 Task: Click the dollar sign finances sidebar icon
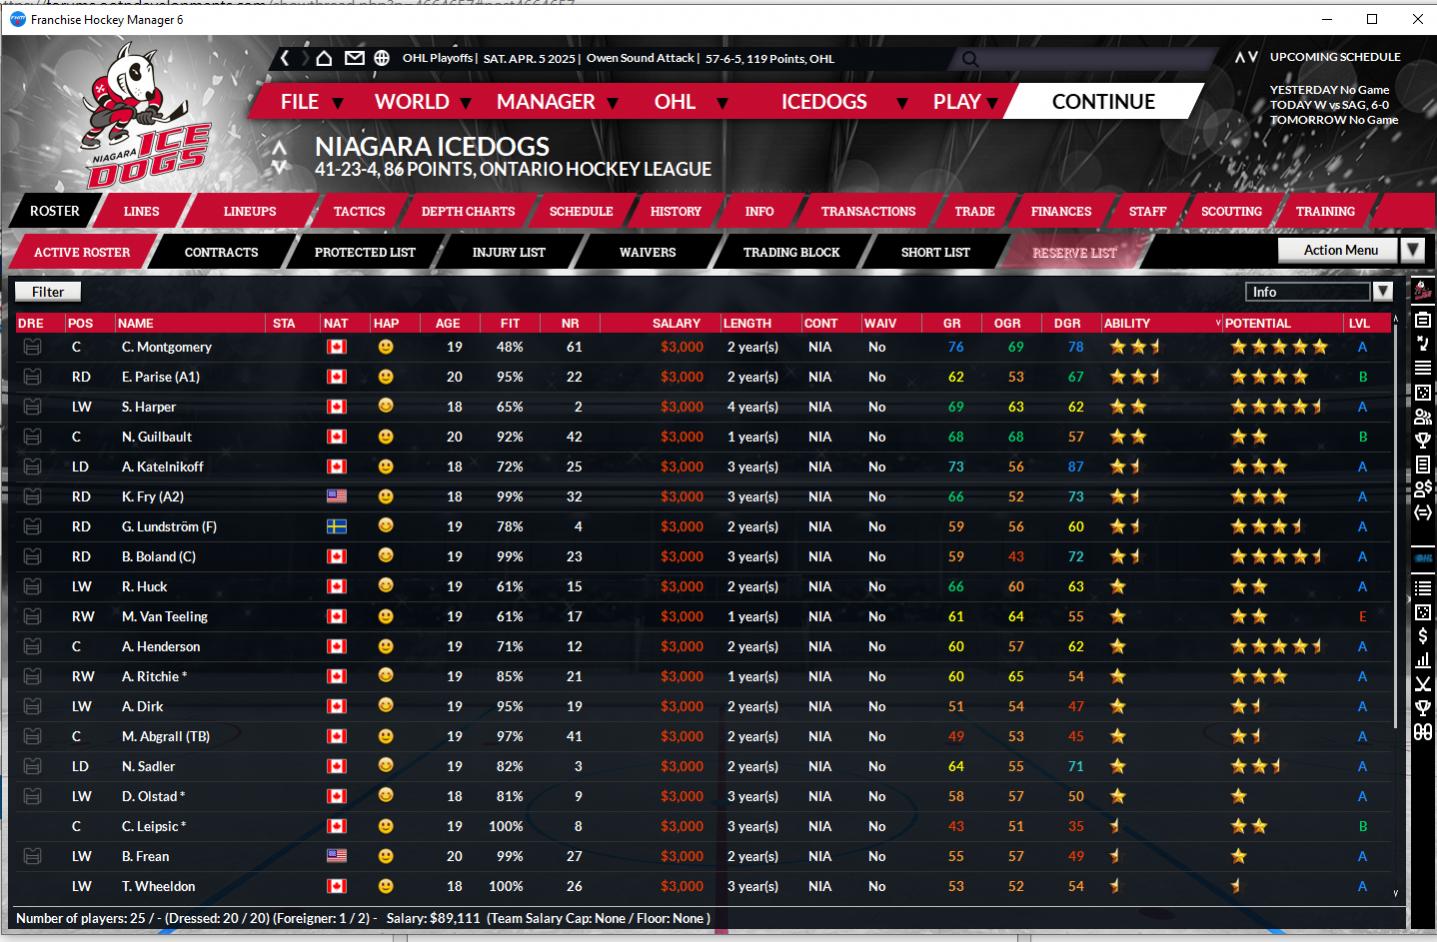coord(1423,636)
